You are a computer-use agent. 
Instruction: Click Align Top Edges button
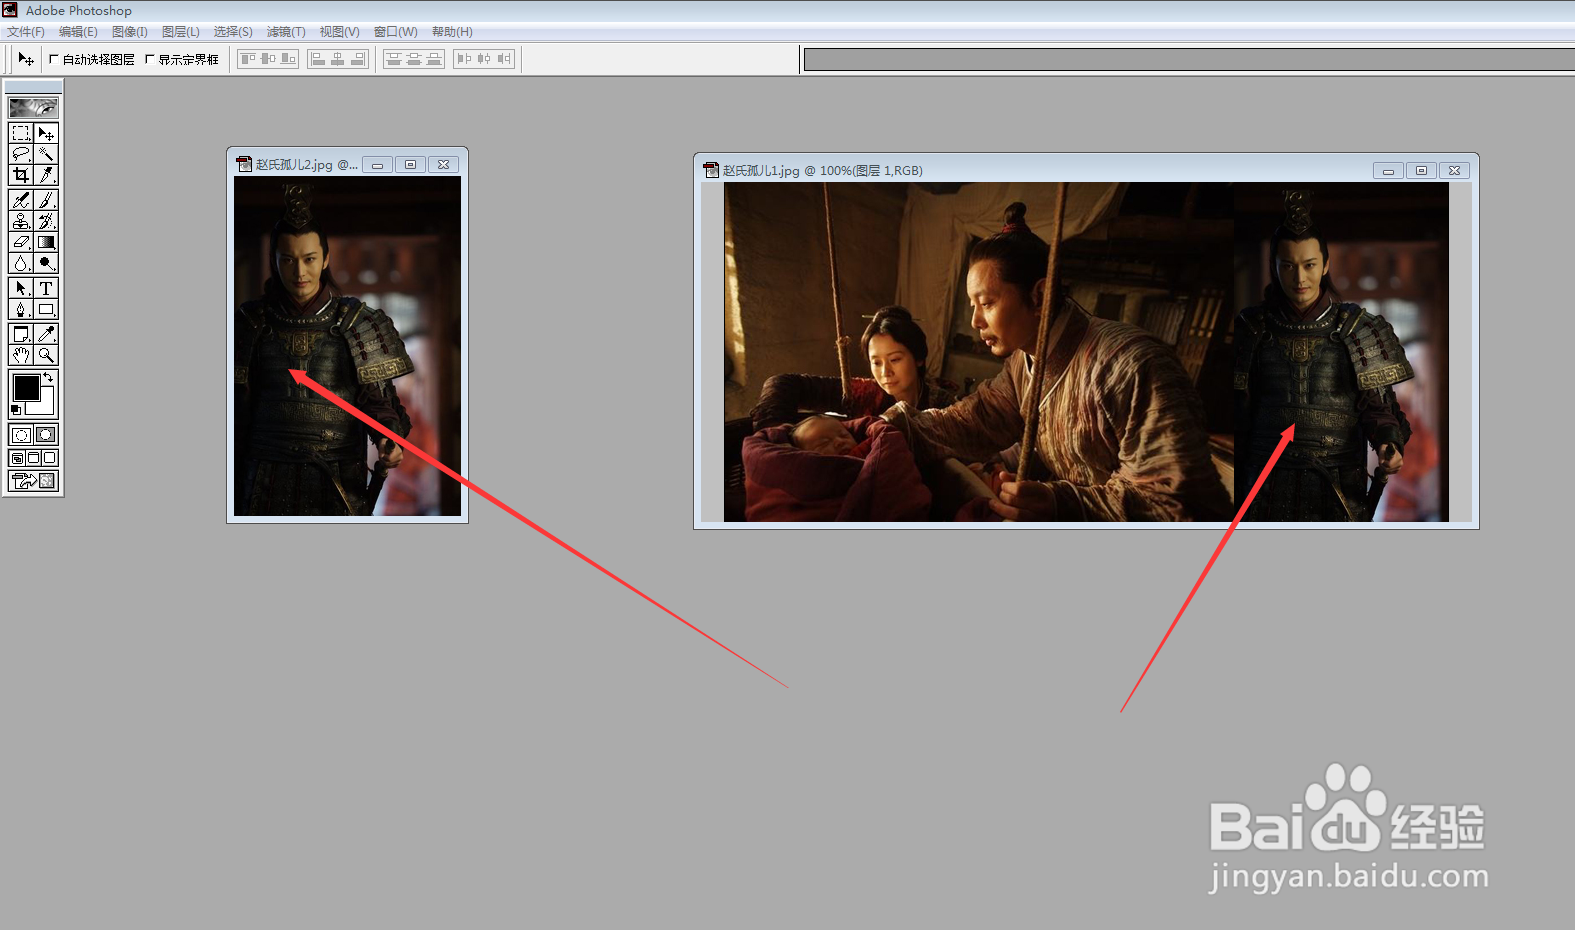248,59
